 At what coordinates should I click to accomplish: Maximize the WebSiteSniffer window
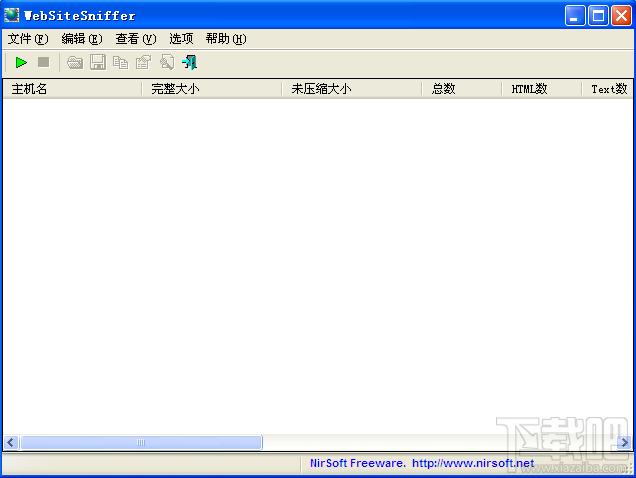(598, 16)
